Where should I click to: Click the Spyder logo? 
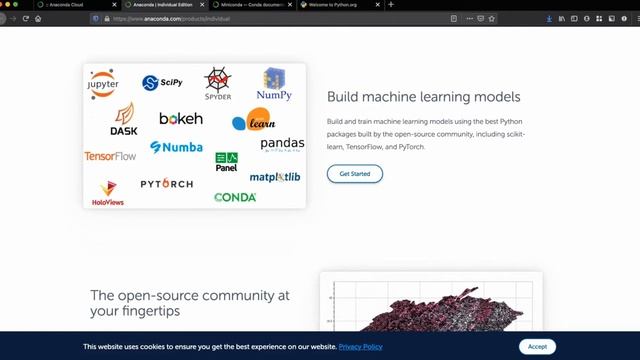218,84
